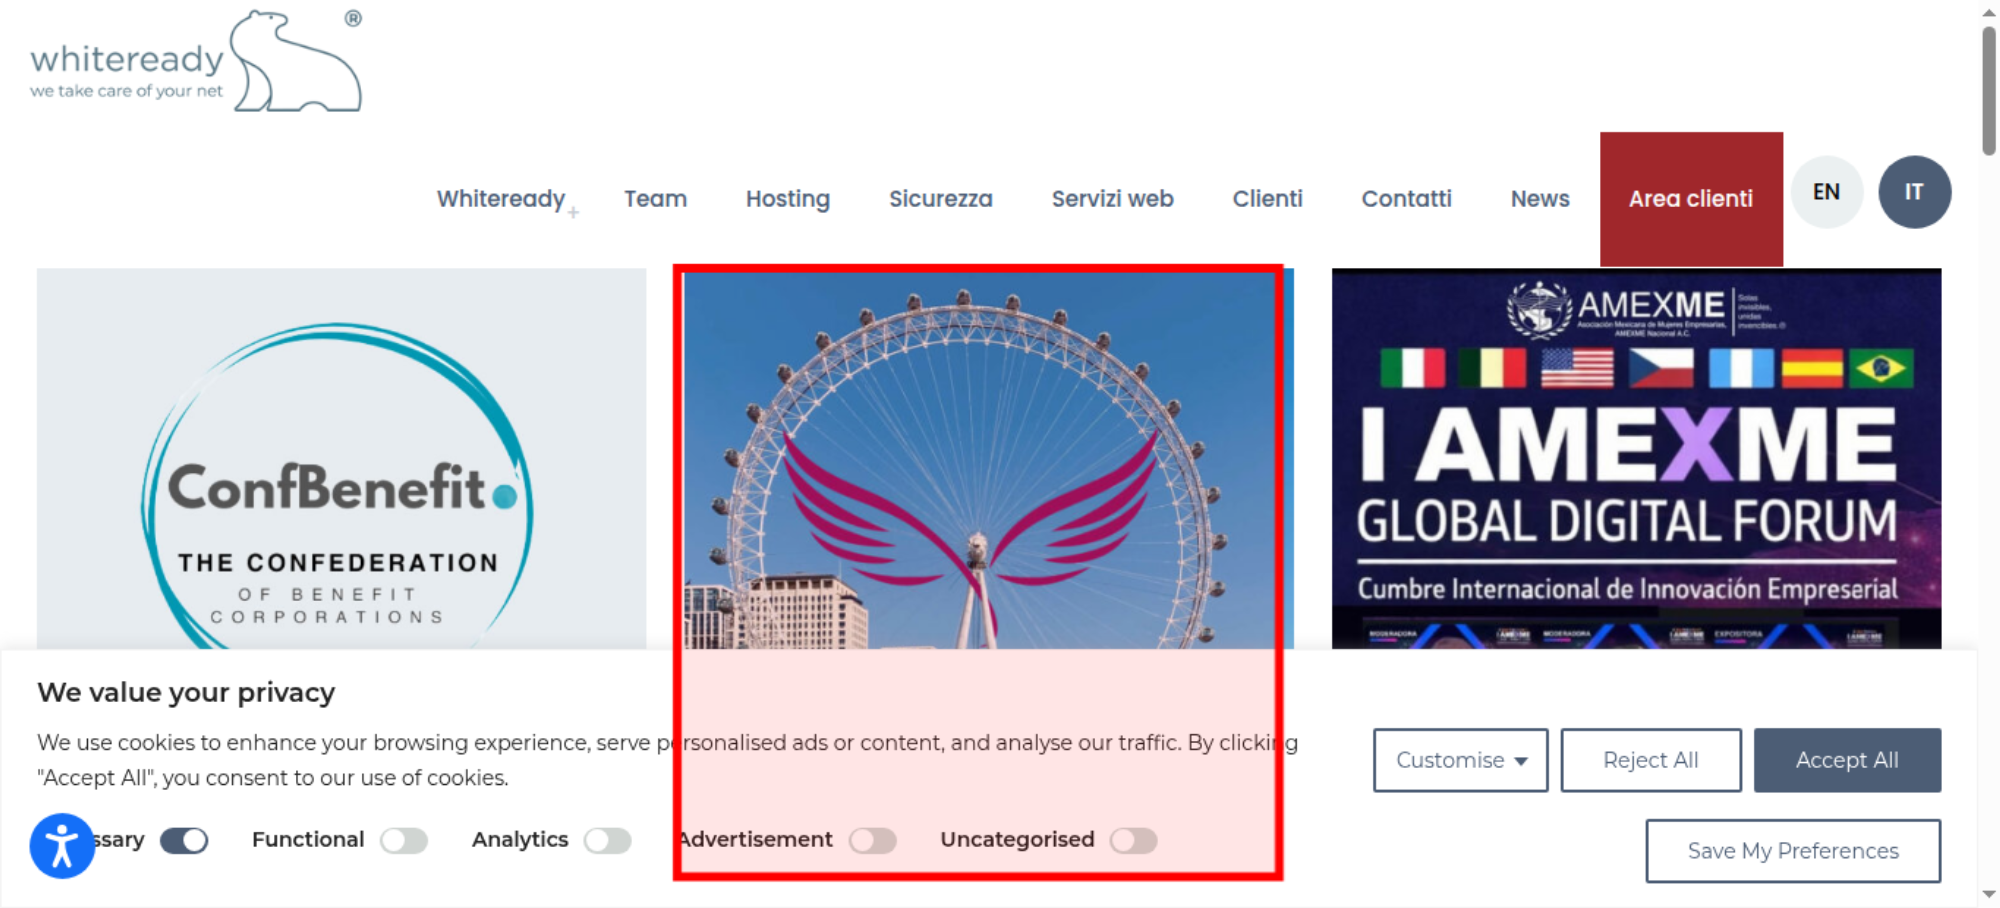The height and width of the screenshot is (908, 2000).
Task: Enable Advertisement cookies toggle
Action: coord(873,840)
